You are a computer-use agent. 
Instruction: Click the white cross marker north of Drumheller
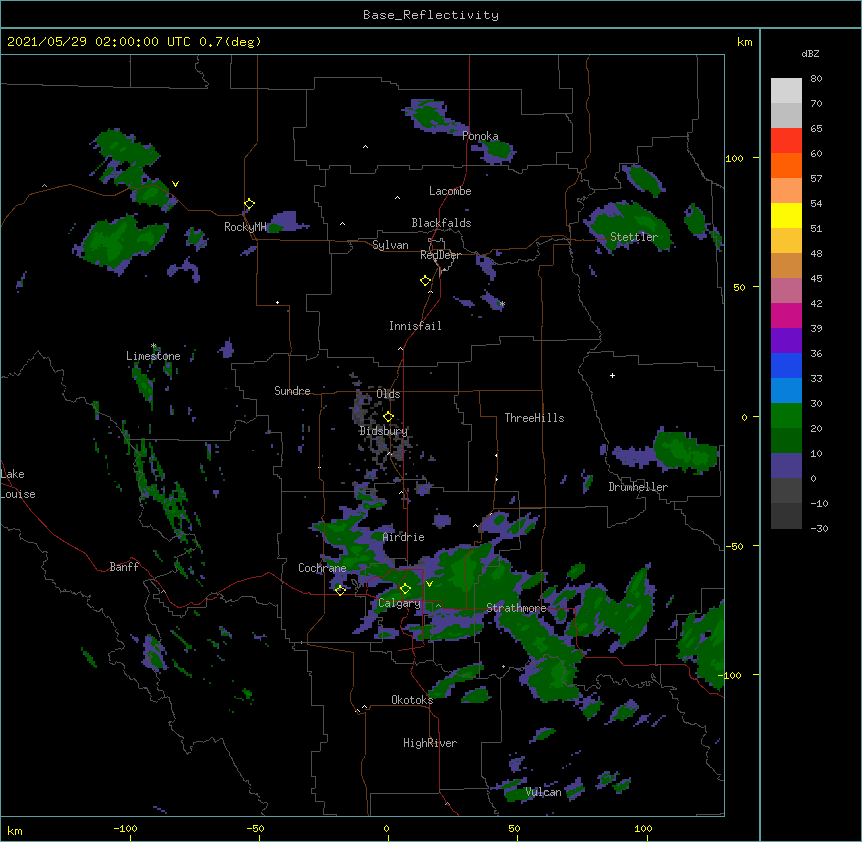tap(612, 375)
